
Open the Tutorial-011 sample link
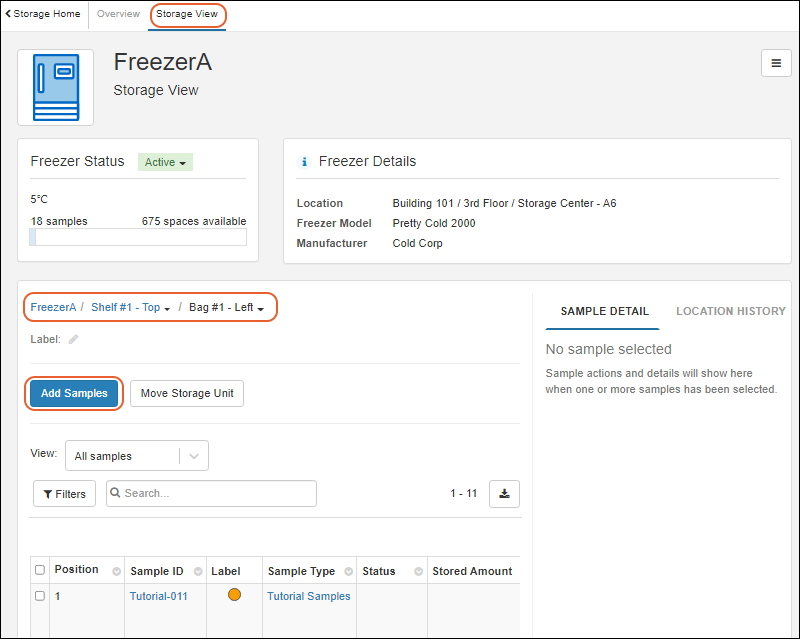point(158,596)
